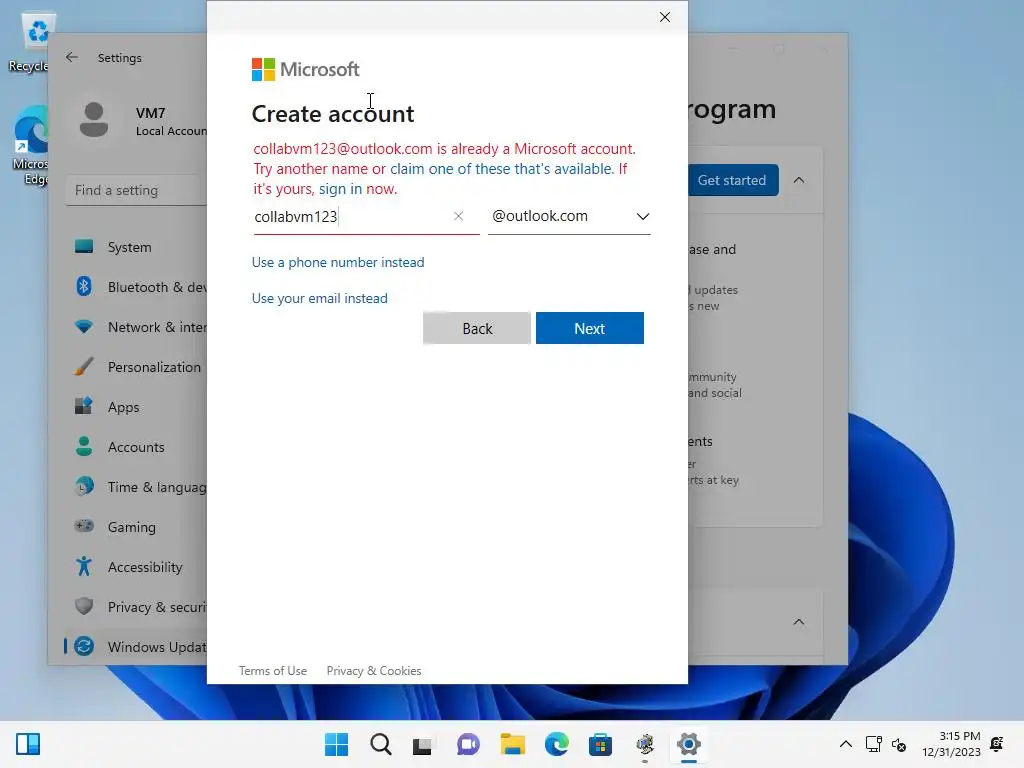Close the Create account dialog
The height and width of the screenshot is (768, 1024).
(665, 17)
